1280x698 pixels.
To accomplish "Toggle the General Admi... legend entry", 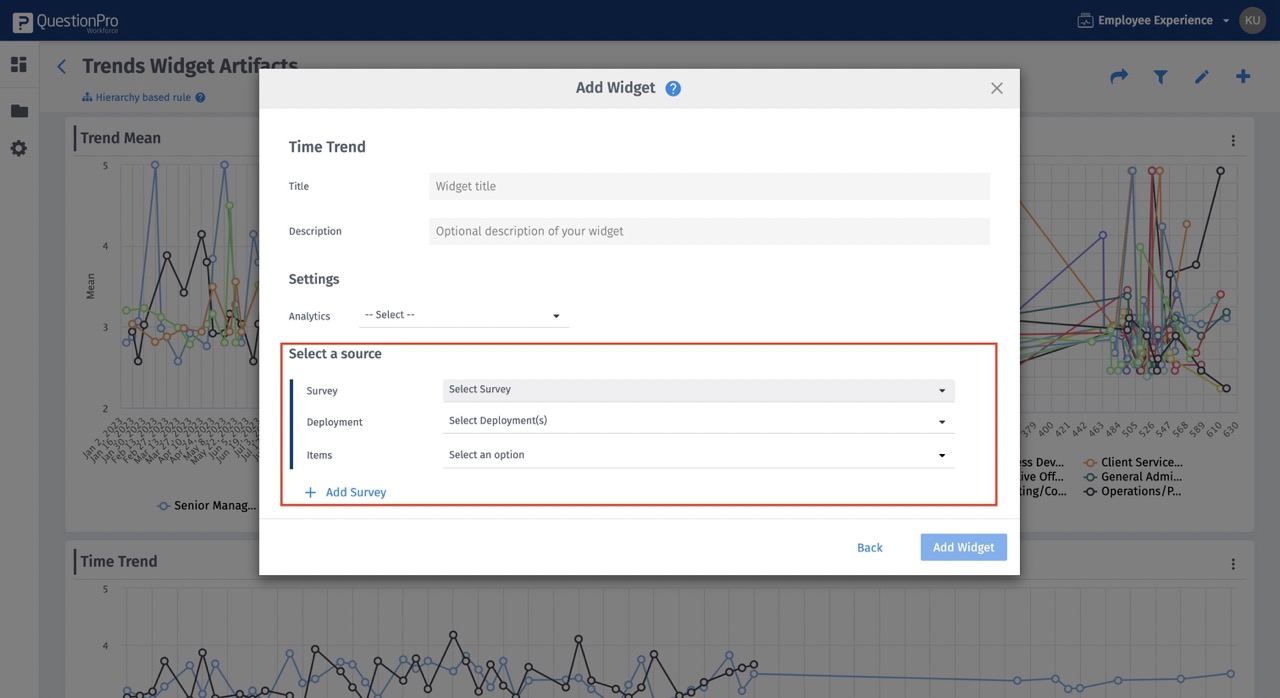I will (x=1133, y=477).
